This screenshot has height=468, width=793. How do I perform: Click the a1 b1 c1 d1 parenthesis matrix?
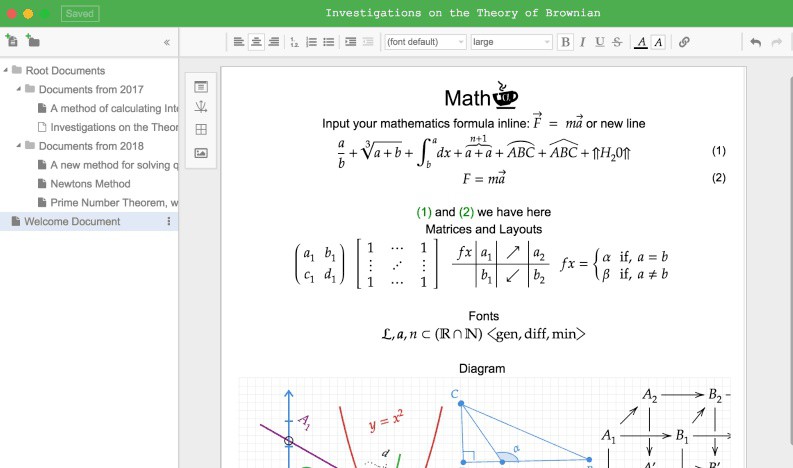320,264
